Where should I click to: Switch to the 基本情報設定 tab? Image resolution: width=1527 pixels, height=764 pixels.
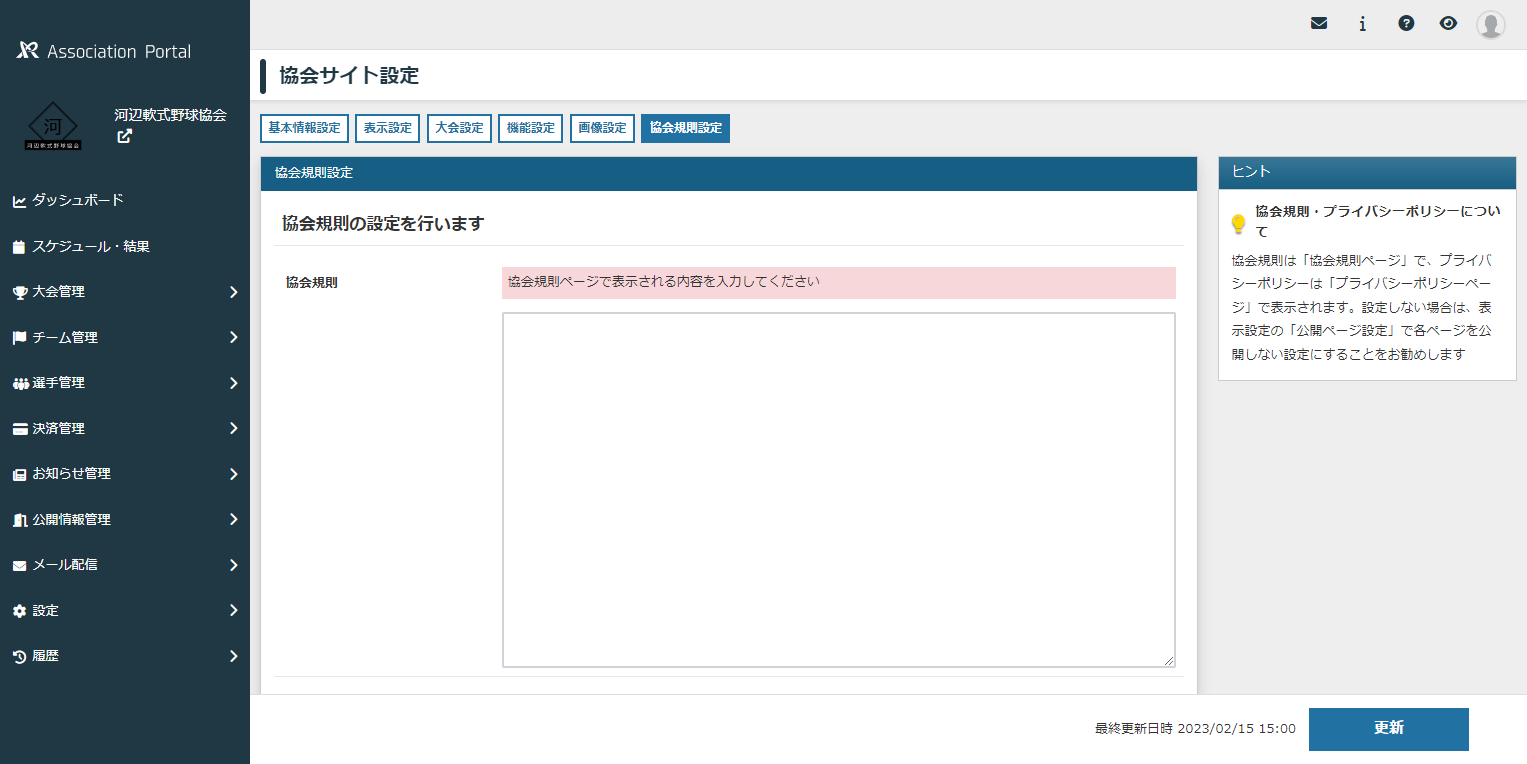pos(304,128)
